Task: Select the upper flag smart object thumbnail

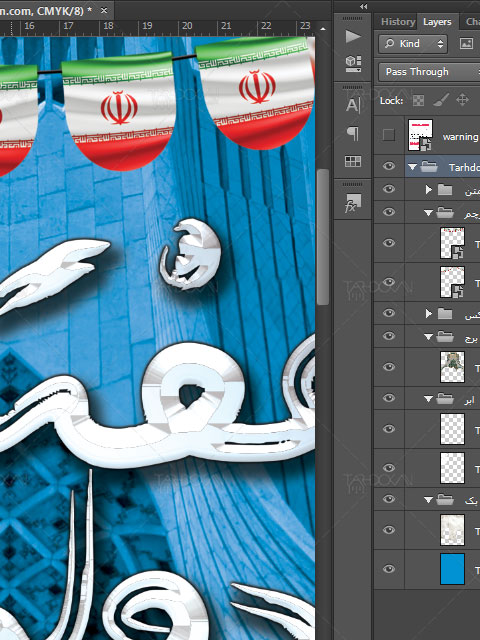Action: [x=452, y=243]
